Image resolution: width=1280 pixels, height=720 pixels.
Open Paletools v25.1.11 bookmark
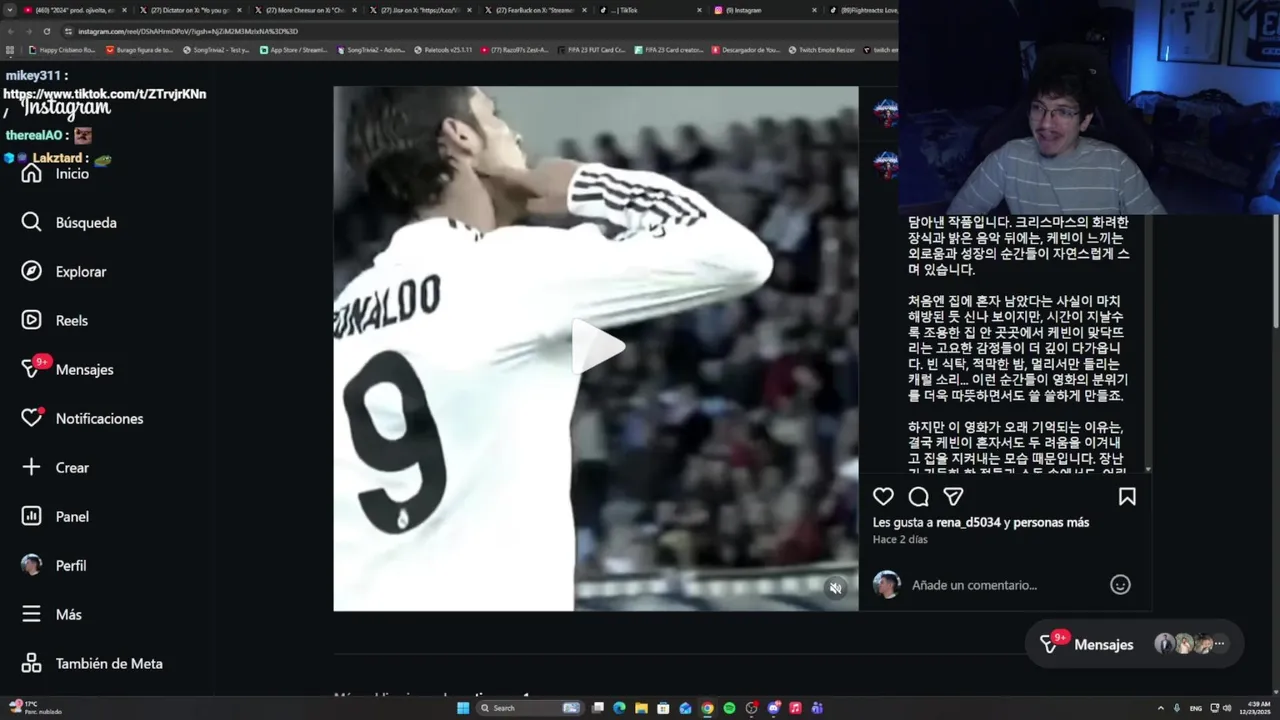click(x=443, y=50)
